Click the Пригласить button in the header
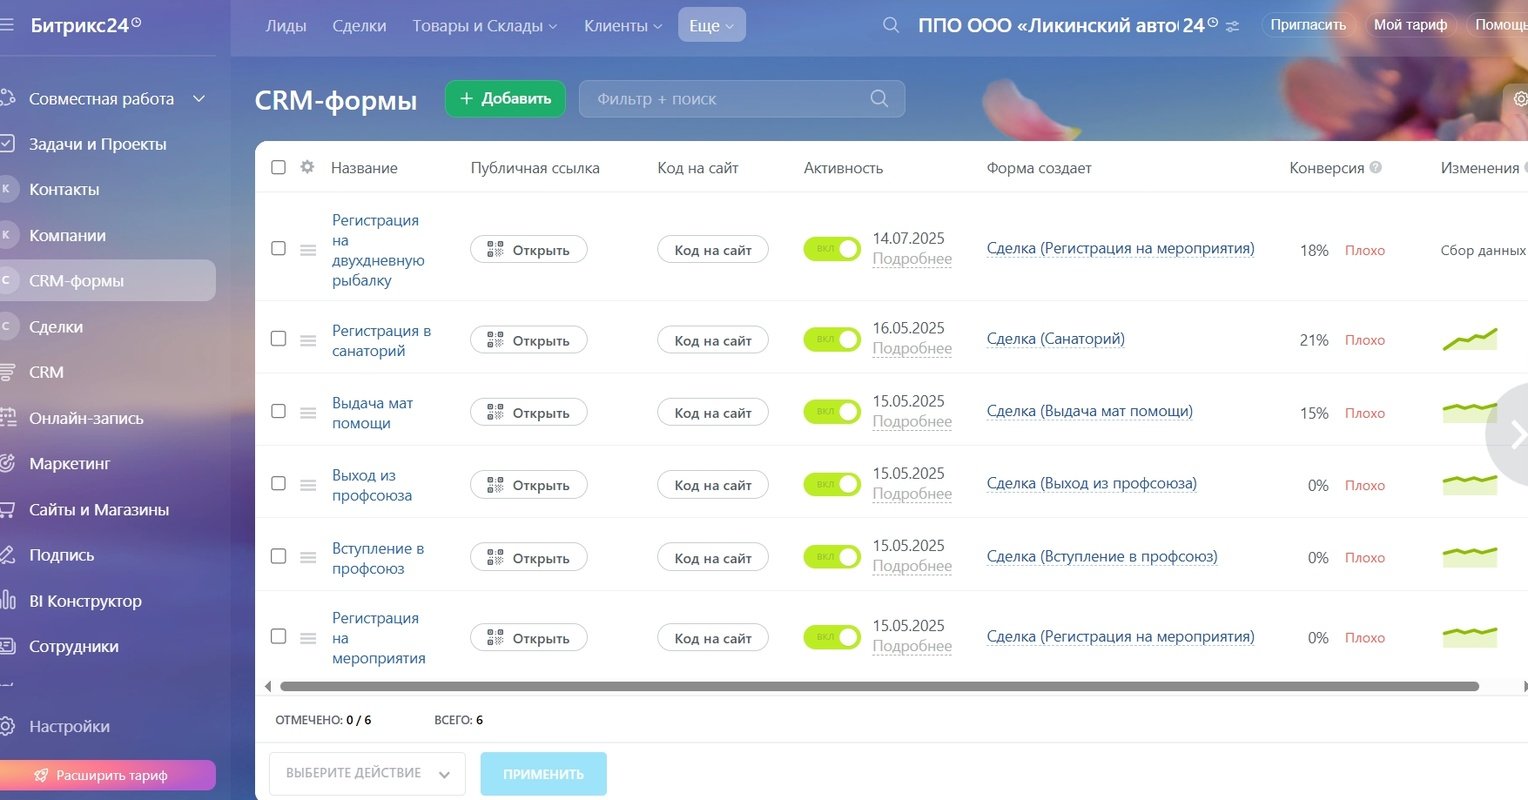Viewport: 1528px width, 800px height. [x=1308, y=25]
